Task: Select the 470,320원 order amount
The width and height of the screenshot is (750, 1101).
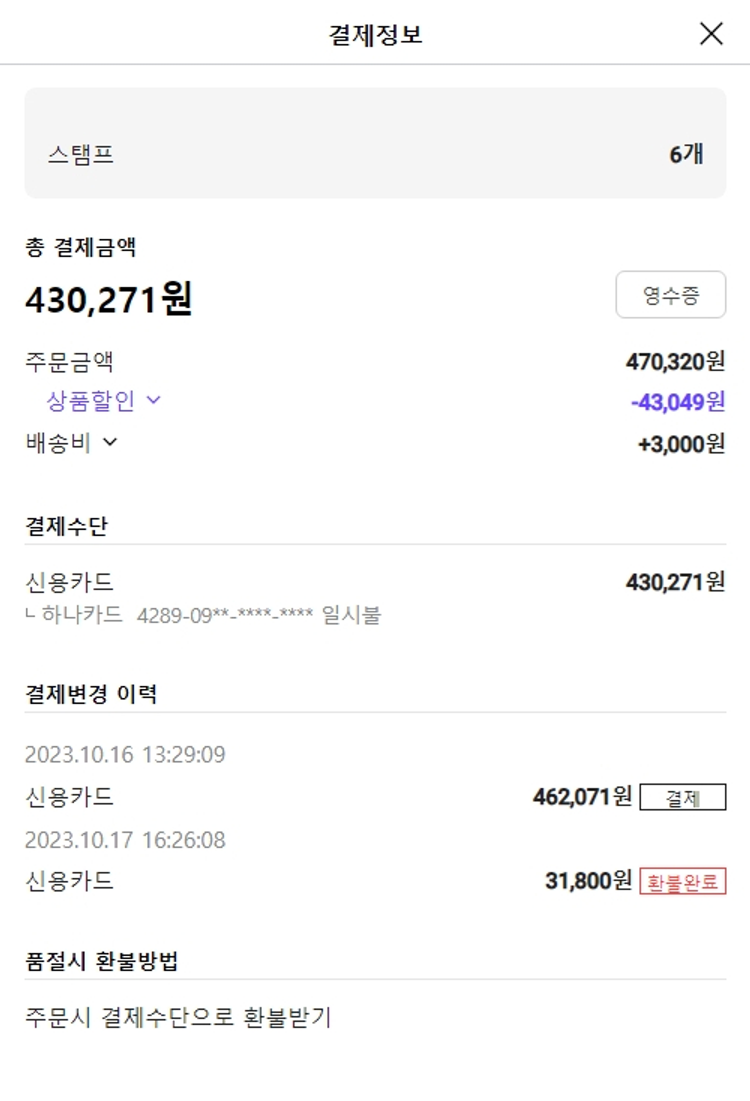Action: (675, 362)
